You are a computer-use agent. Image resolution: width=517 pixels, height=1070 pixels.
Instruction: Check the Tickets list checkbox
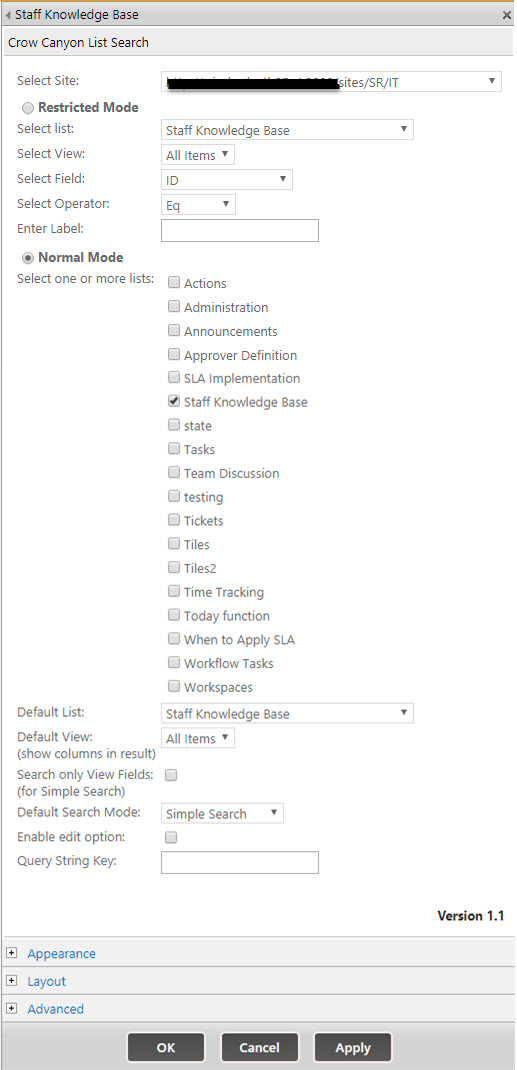[x=174, y=520]
